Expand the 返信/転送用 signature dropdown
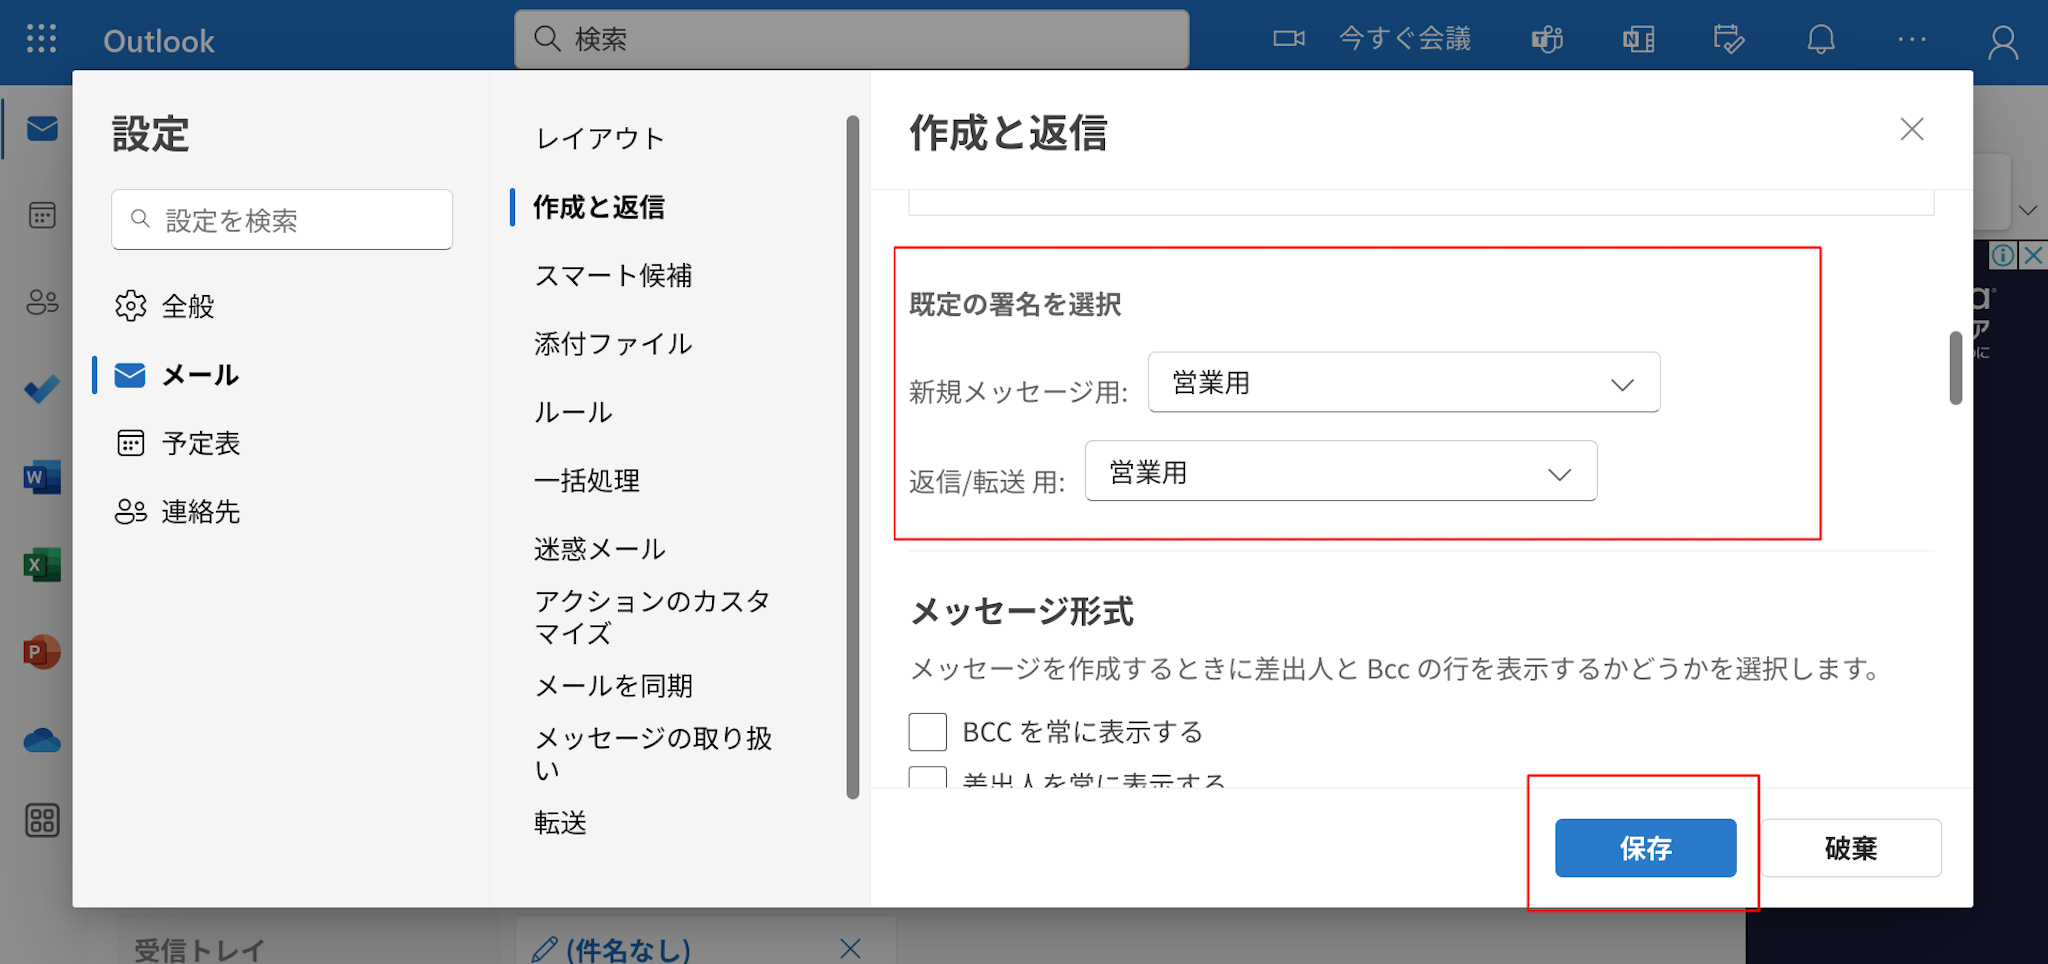The image size is (2048, 964). point(1340,472)
